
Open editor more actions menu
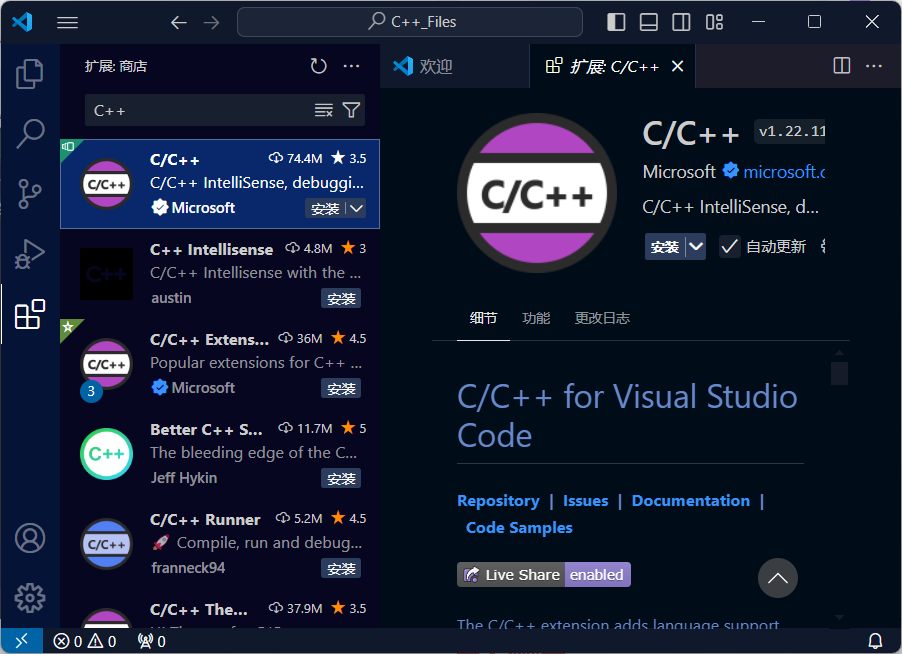(874, 66)
